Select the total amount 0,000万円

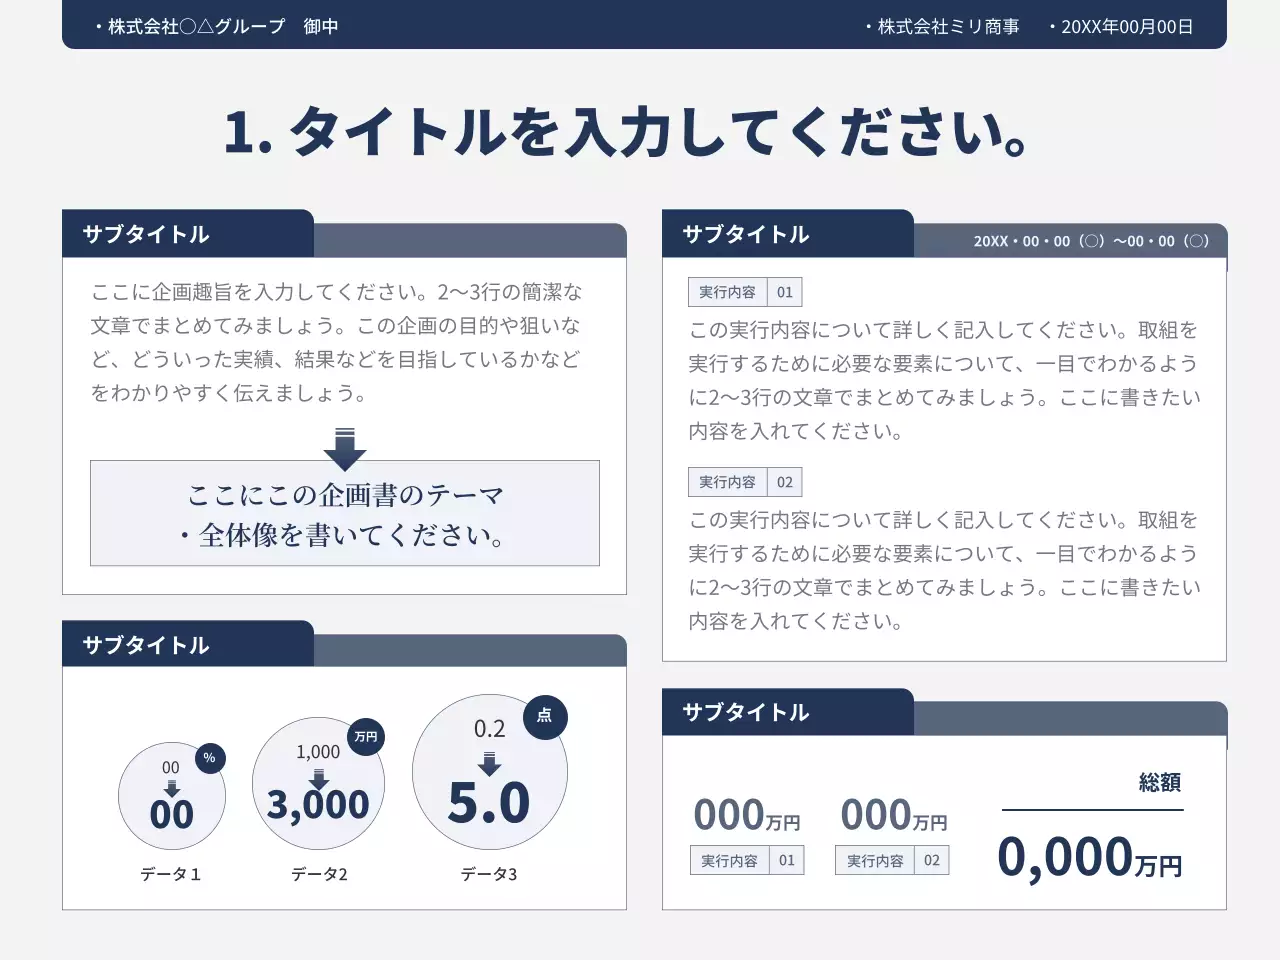(x=1089, y=858)
